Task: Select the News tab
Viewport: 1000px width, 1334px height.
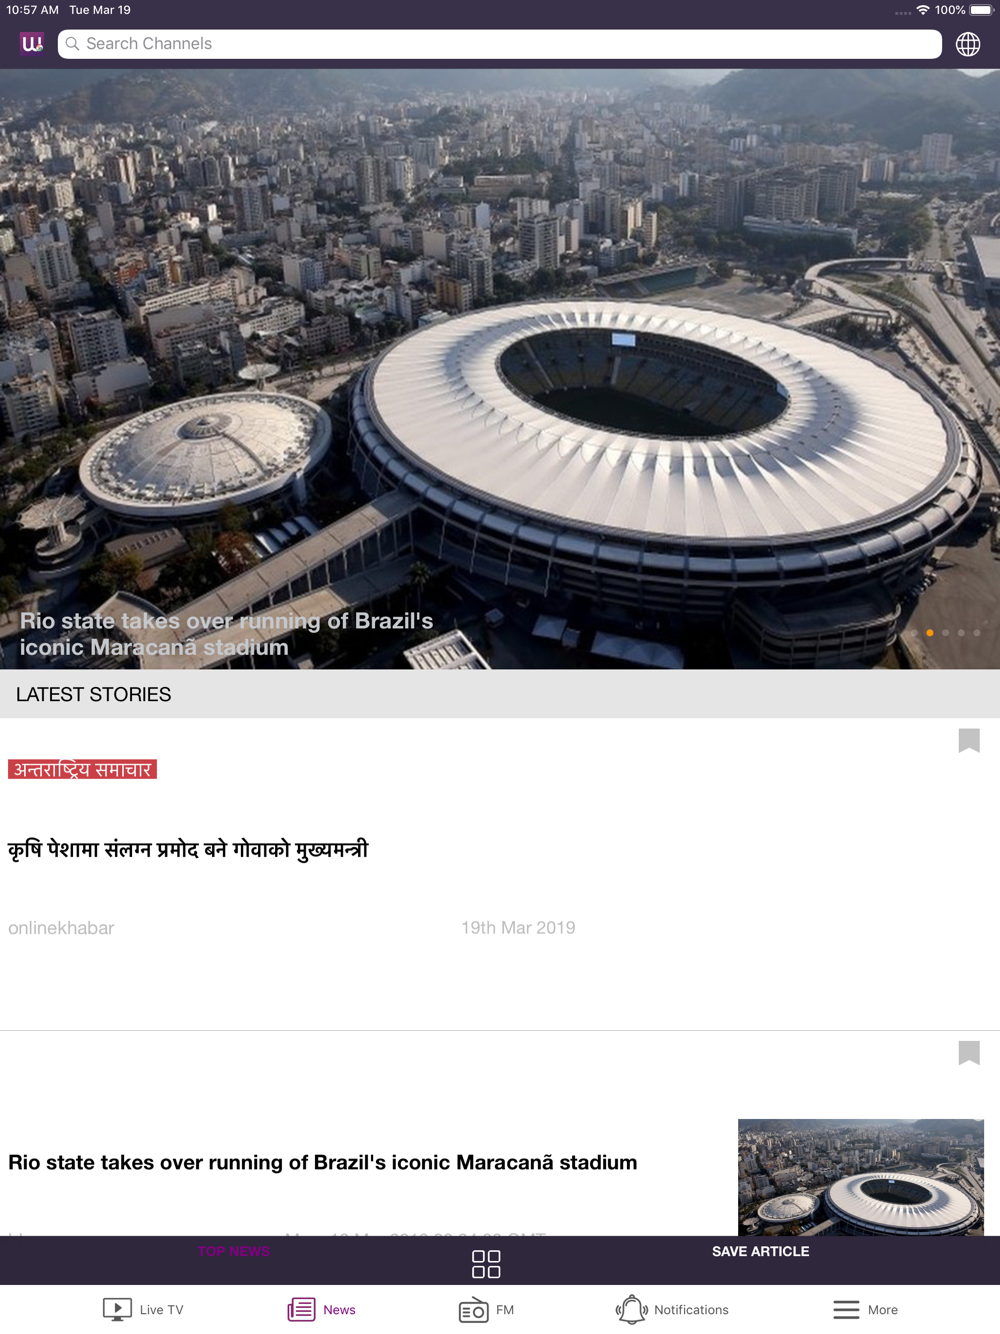Action: [x=322, y=1309]
